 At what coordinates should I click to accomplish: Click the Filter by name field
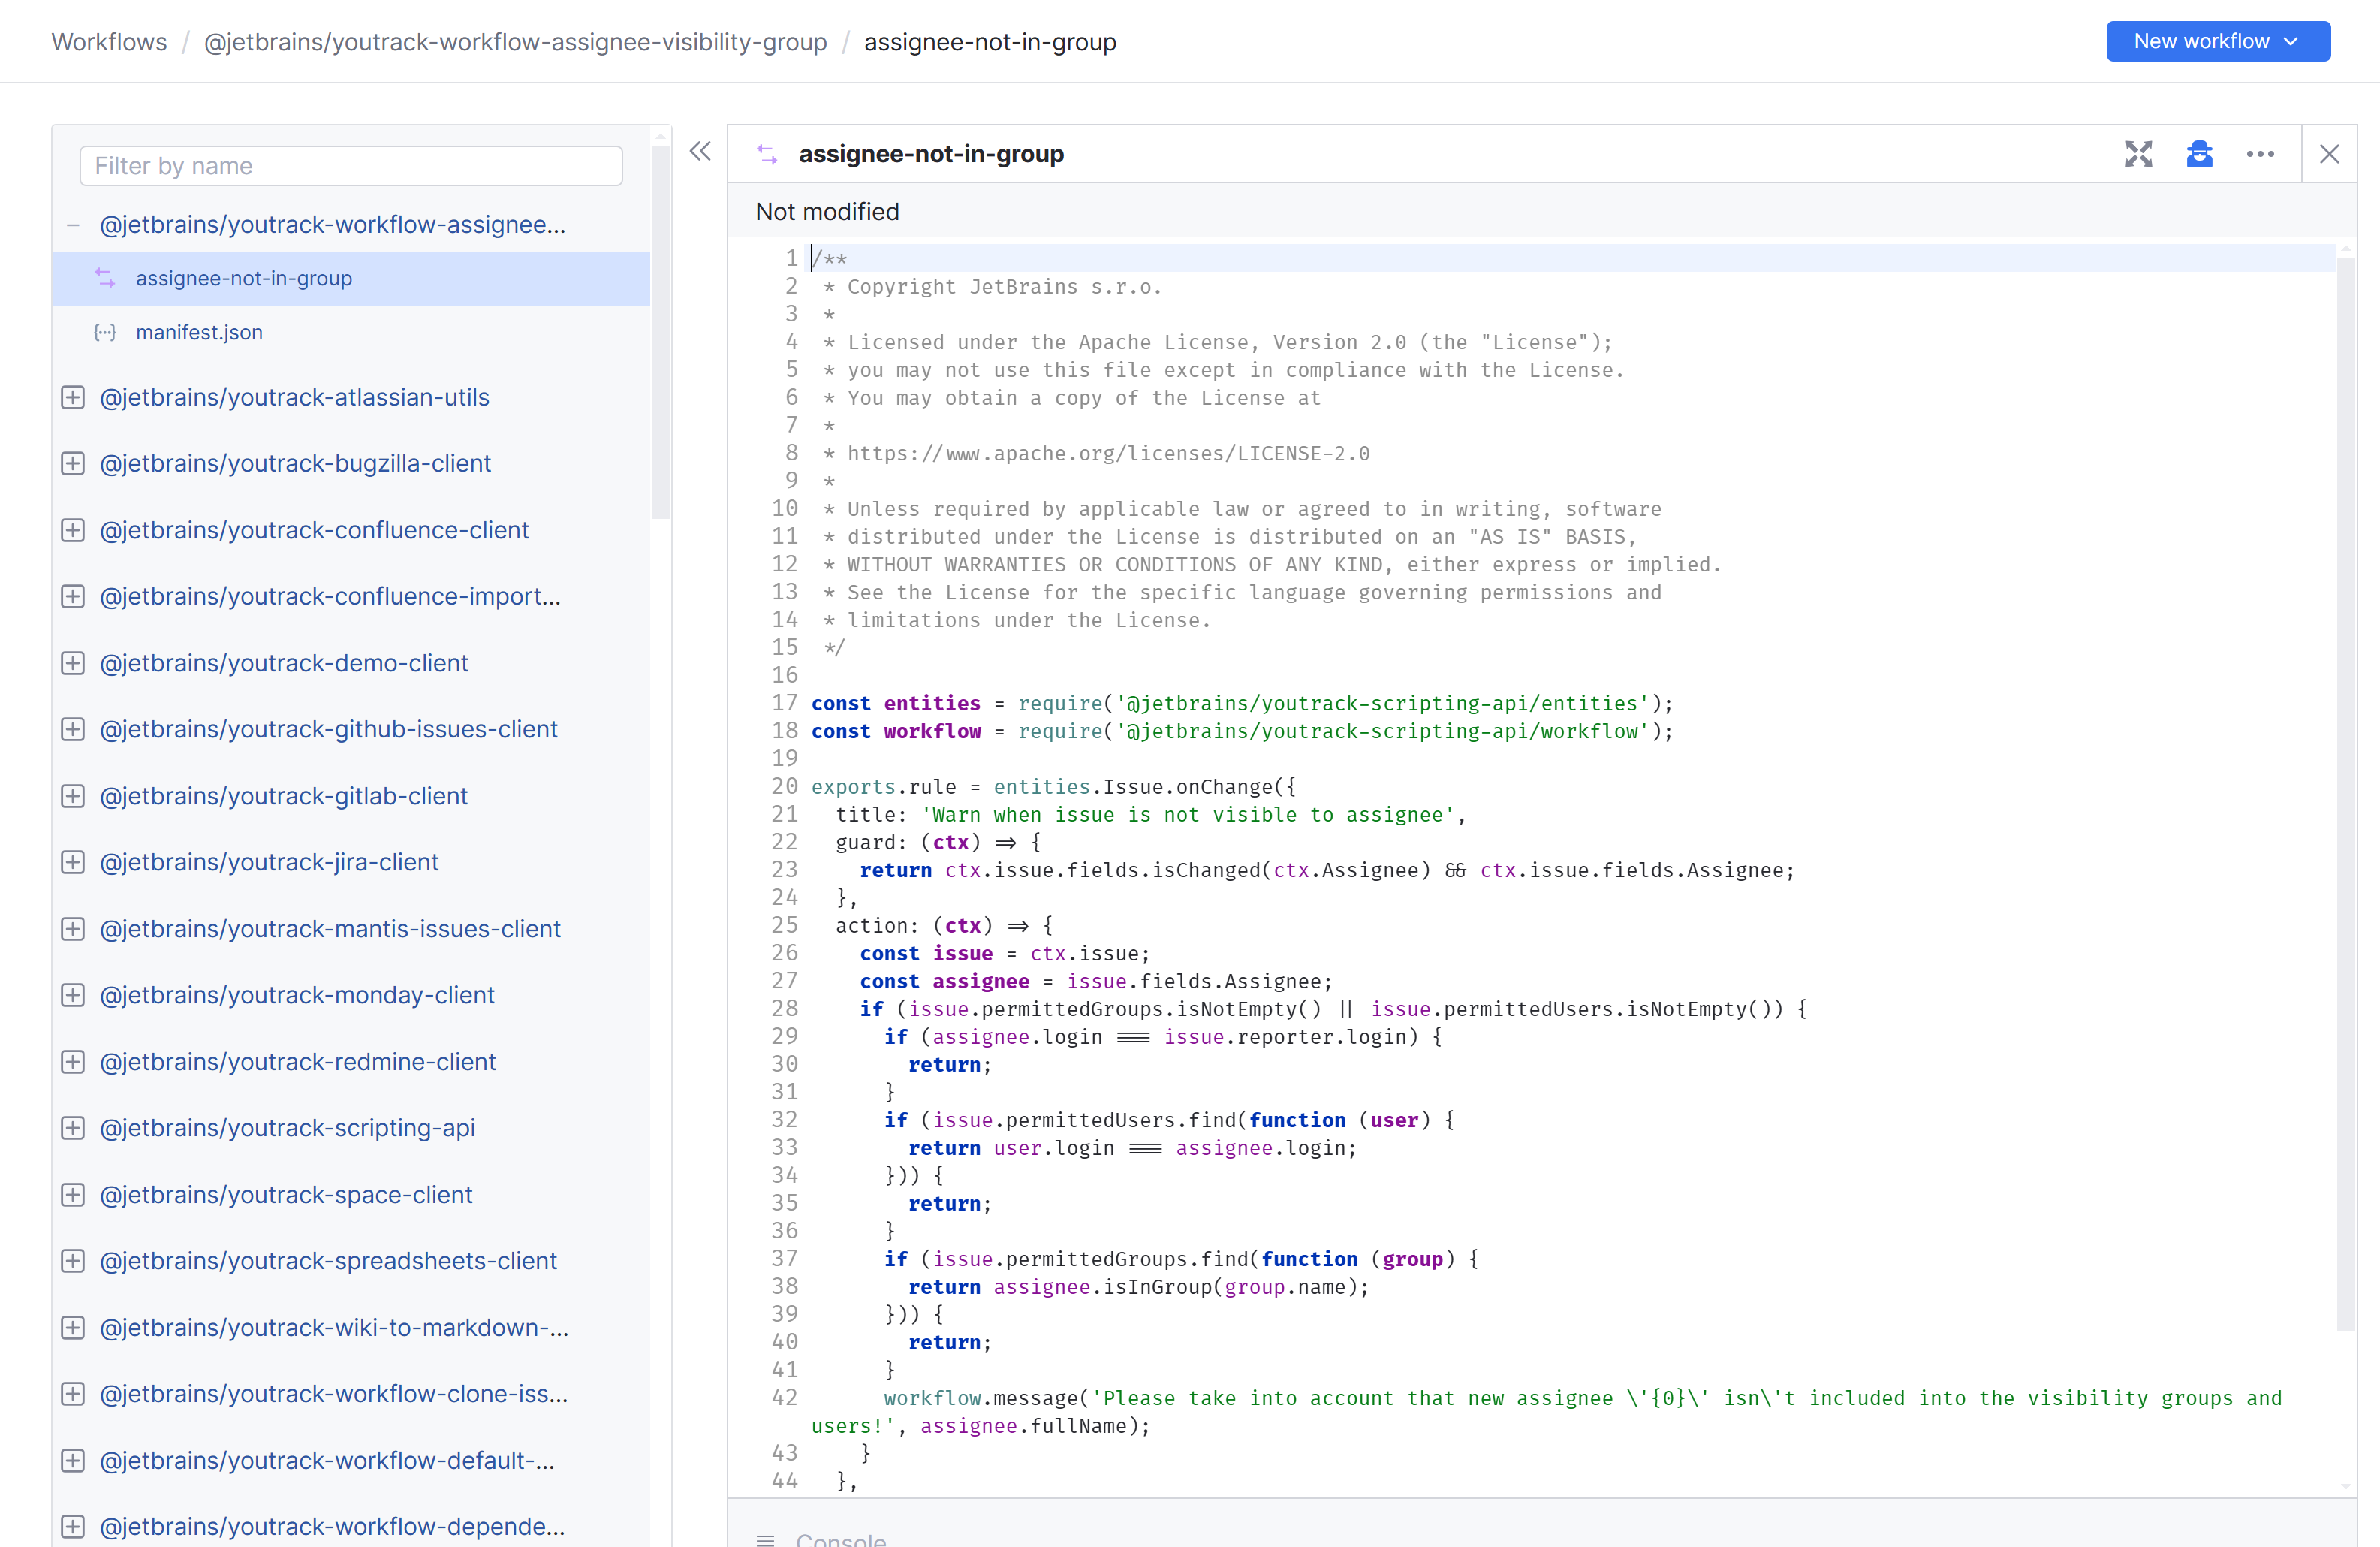click(x=350, y=165)
